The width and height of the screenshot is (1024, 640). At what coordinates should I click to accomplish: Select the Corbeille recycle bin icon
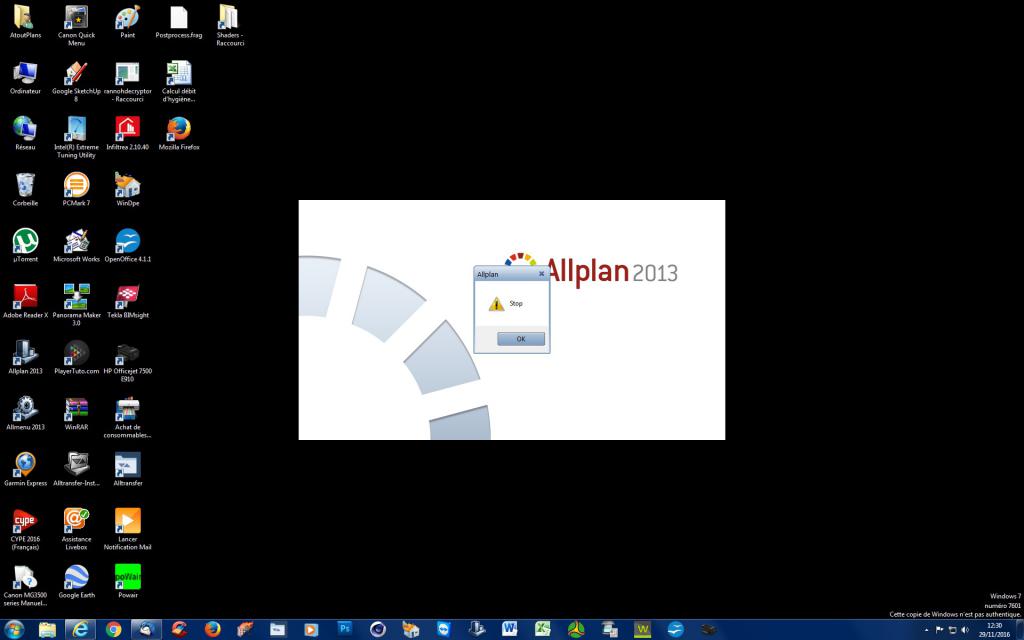pyautogui.click(x=25, y=191)
